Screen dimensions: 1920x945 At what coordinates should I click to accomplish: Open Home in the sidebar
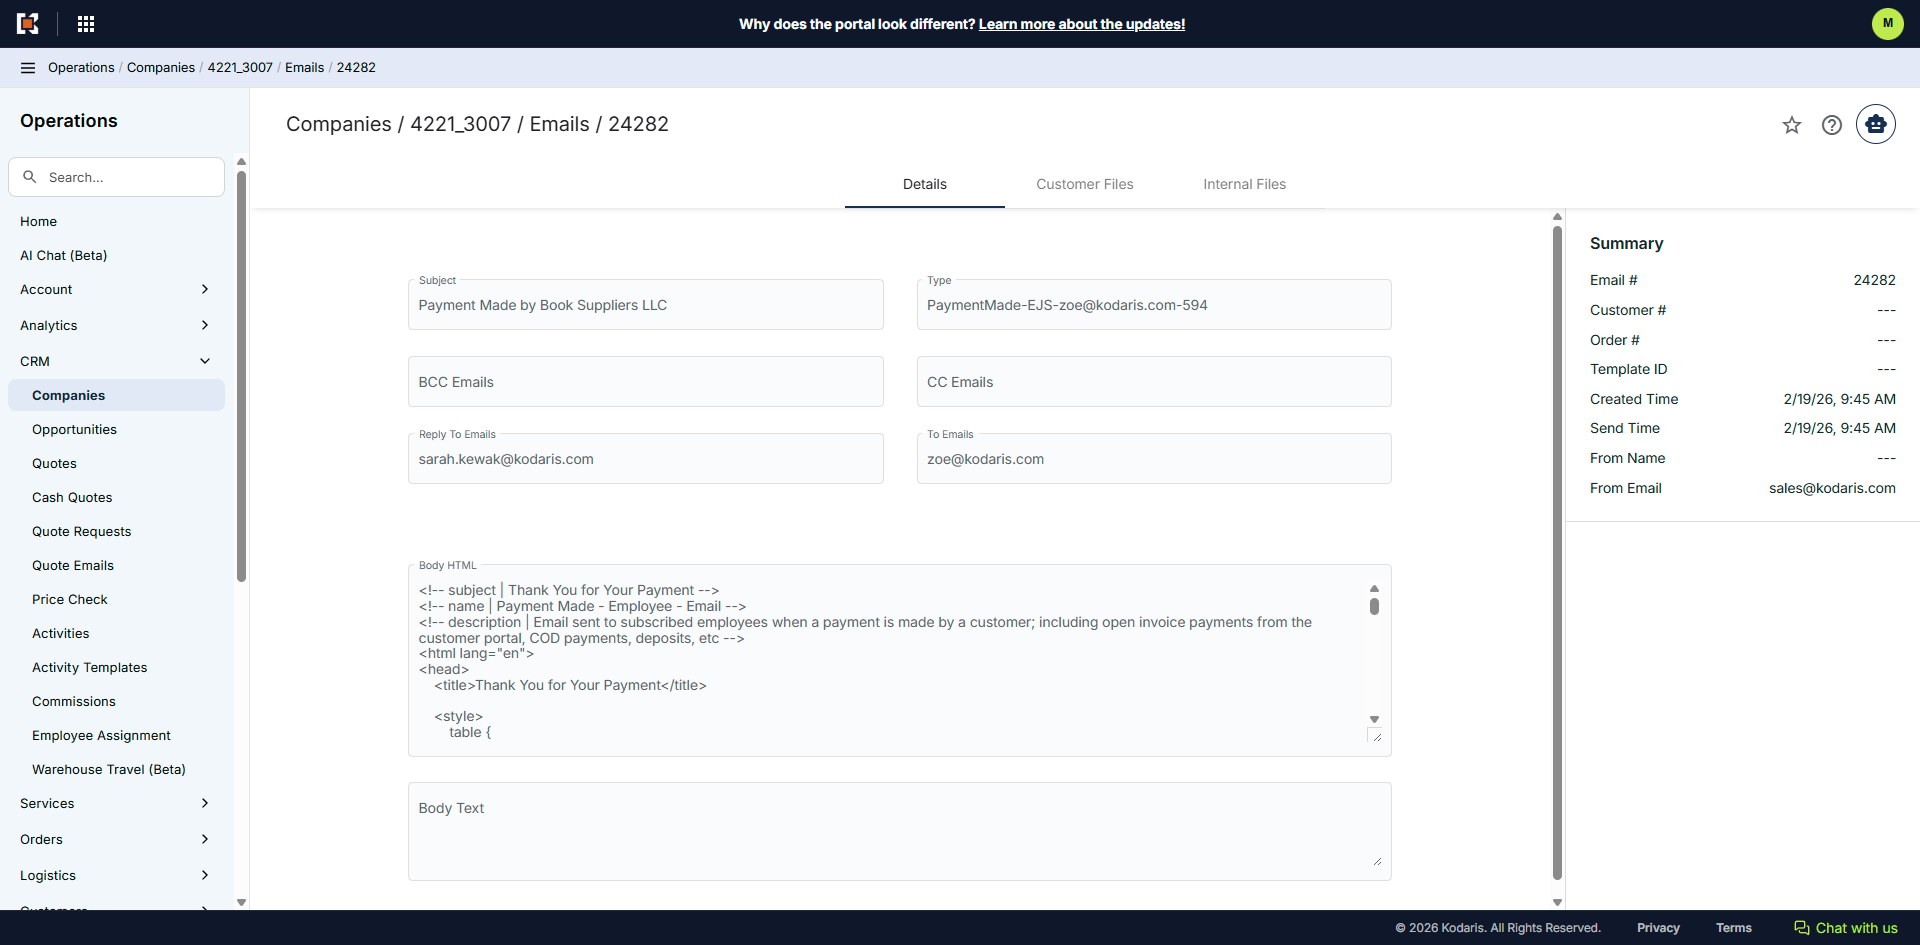coord(116,221)
